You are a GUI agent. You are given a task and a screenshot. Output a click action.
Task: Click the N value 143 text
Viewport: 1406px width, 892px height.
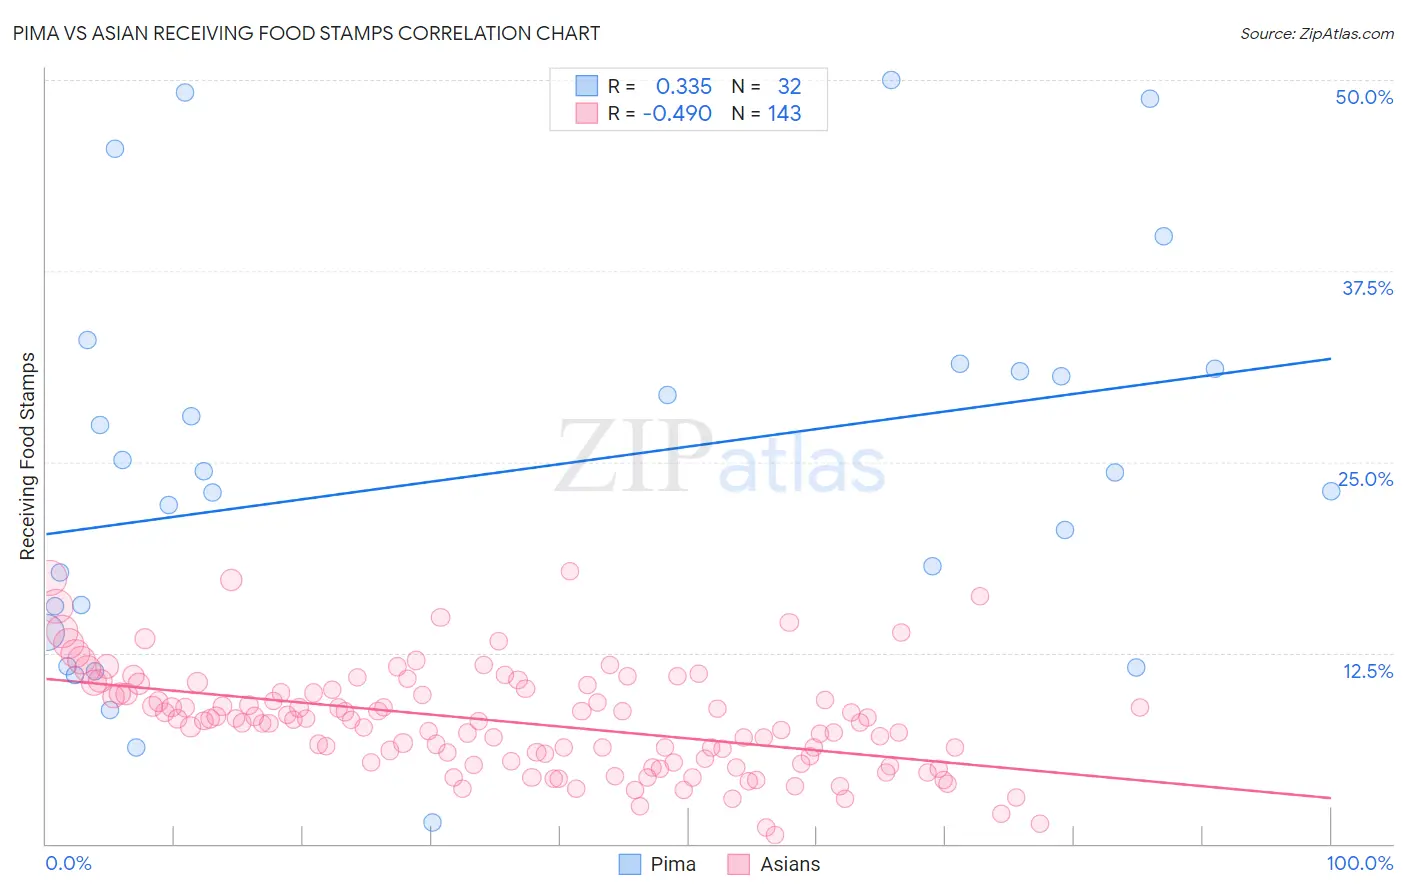pyautogui.click(x=785, y=113)
